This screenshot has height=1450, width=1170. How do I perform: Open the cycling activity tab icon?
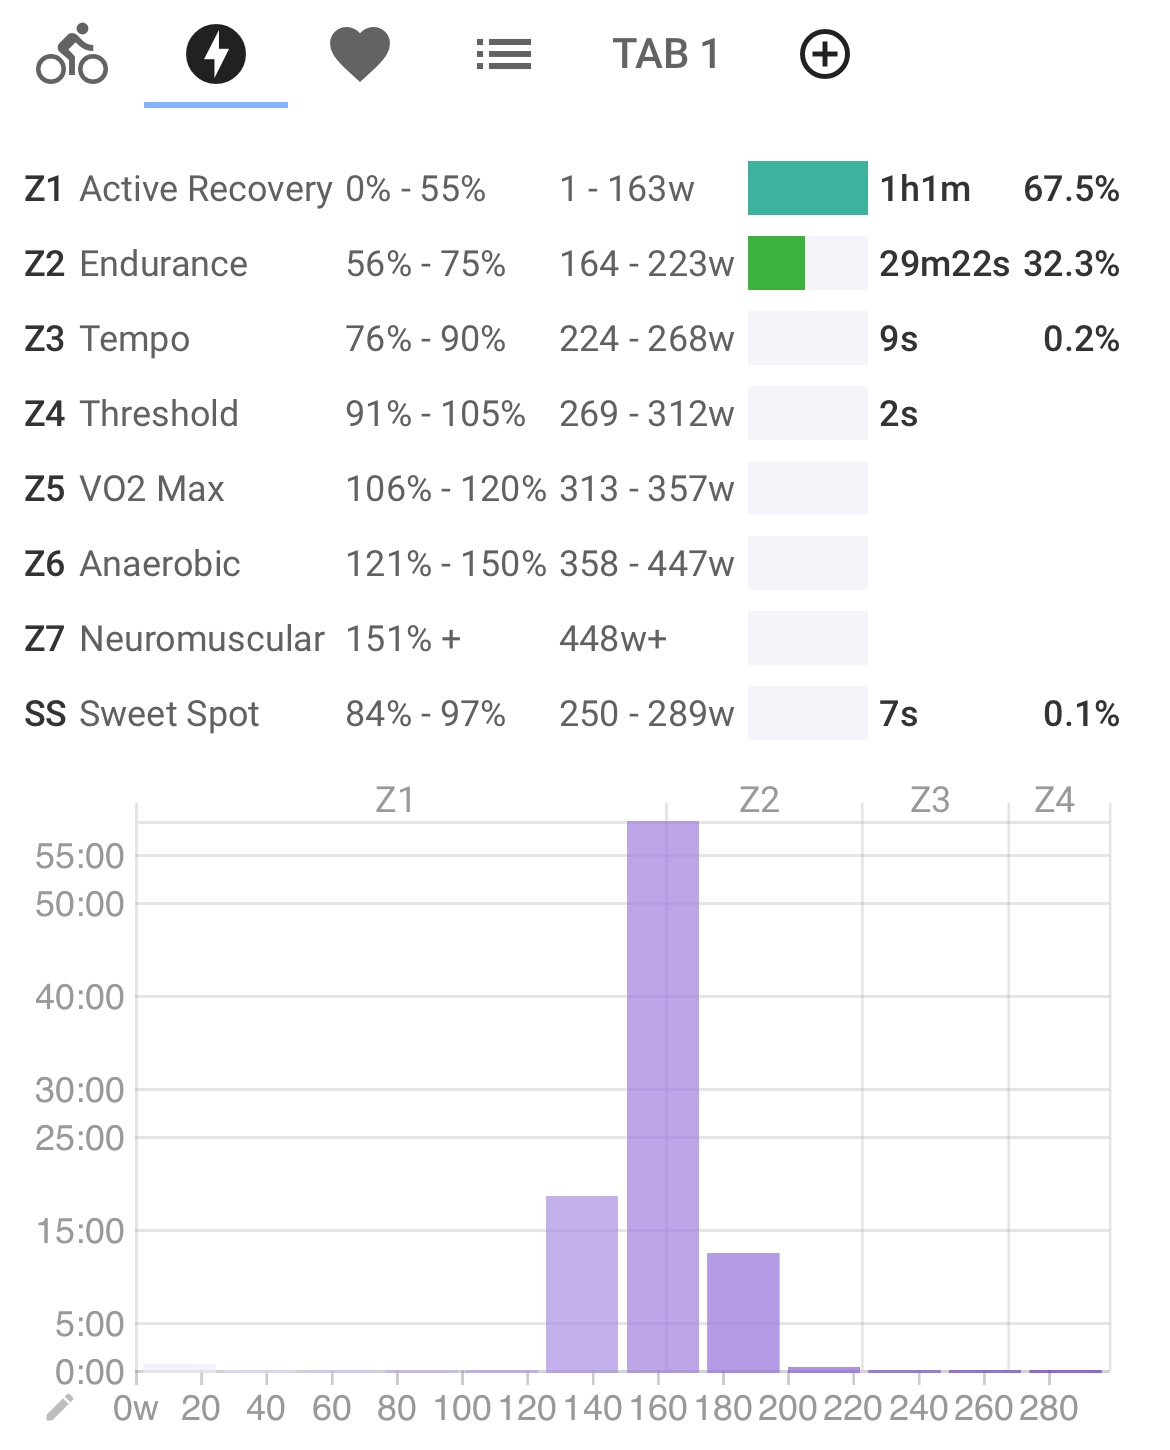72,55
